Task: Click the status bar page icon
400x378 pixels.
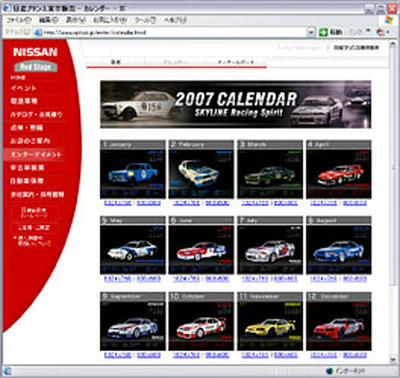Action: (7, 371)
